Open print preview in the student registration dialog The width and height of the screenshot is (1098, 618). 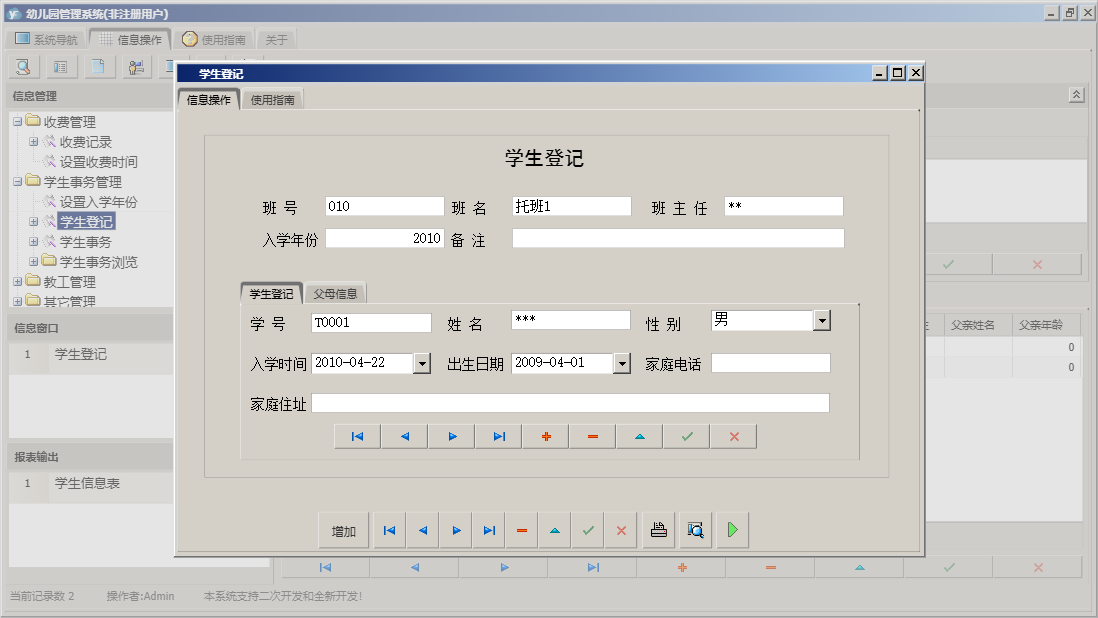(695, 530)
